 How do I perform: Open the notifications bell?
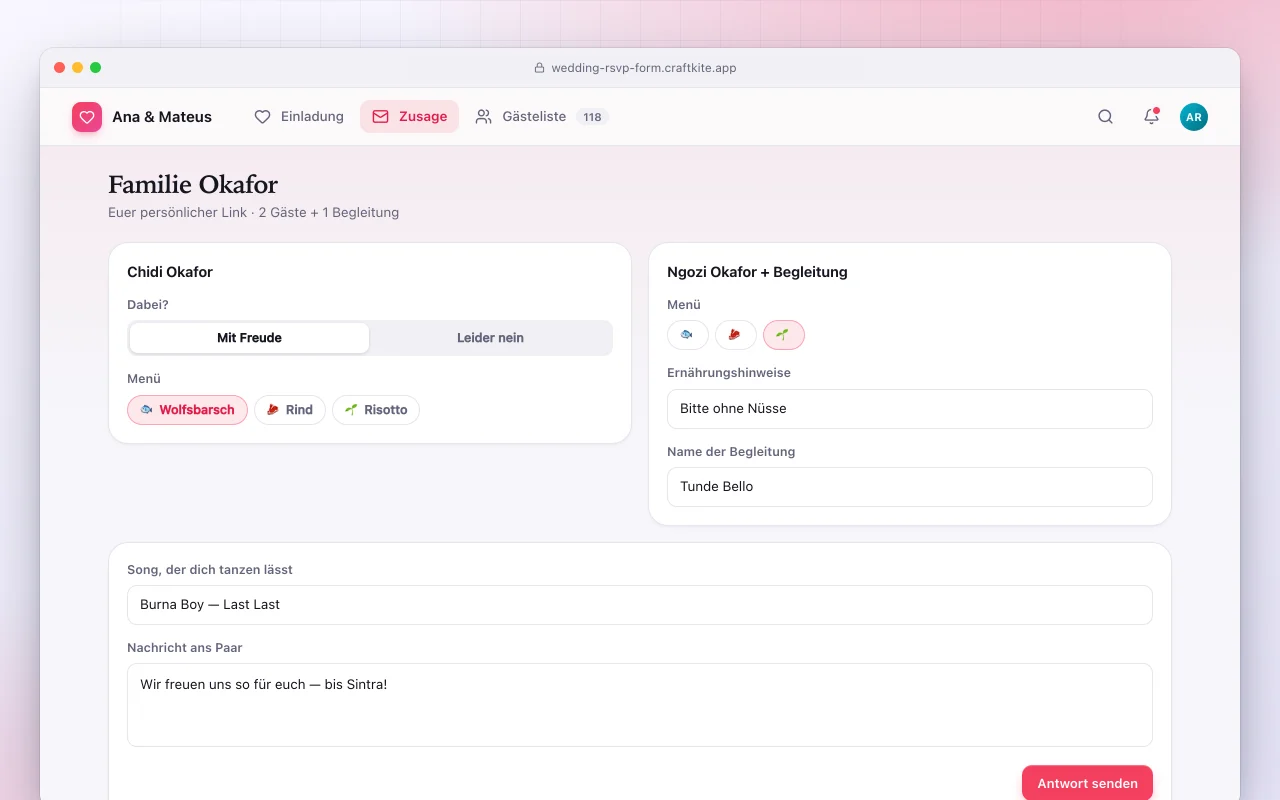1151,117
